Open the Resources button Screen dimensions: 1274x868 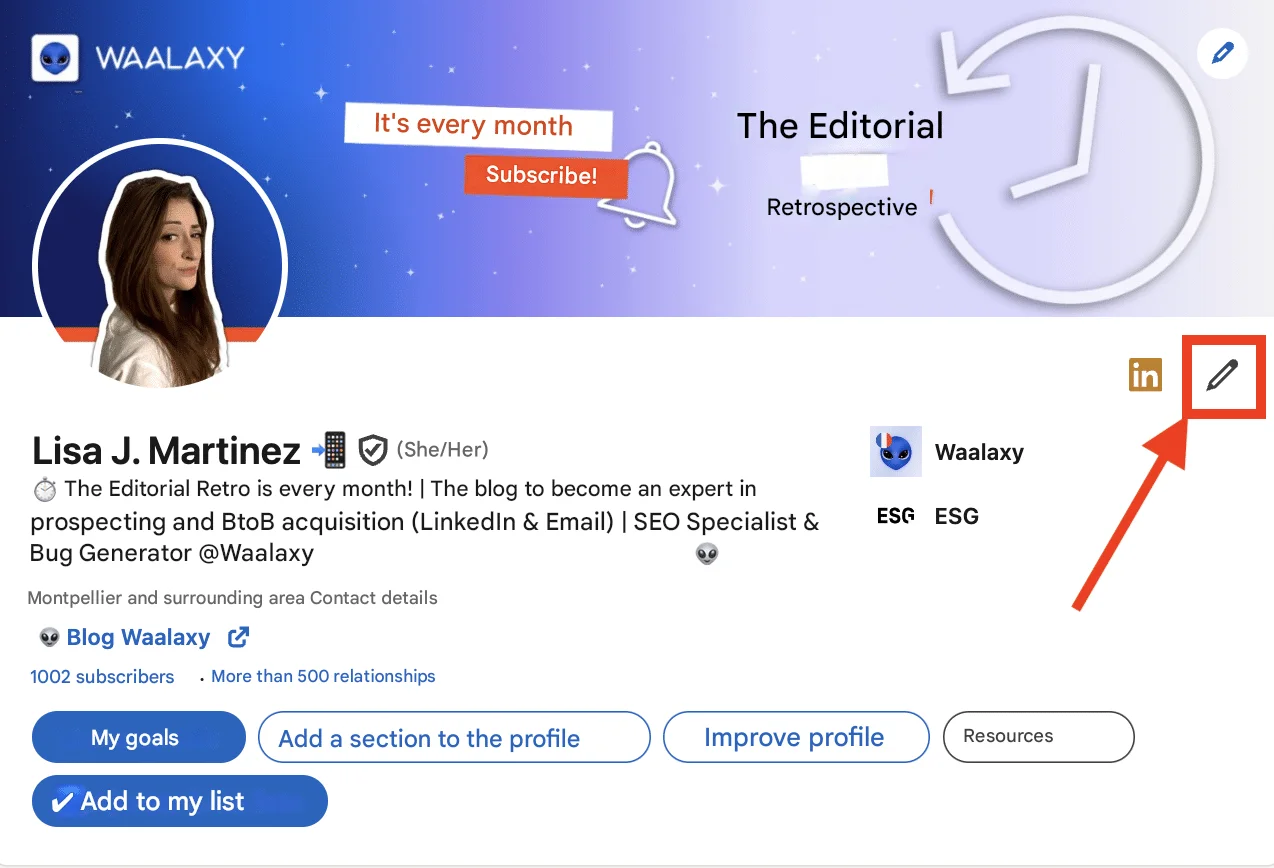1039,736
